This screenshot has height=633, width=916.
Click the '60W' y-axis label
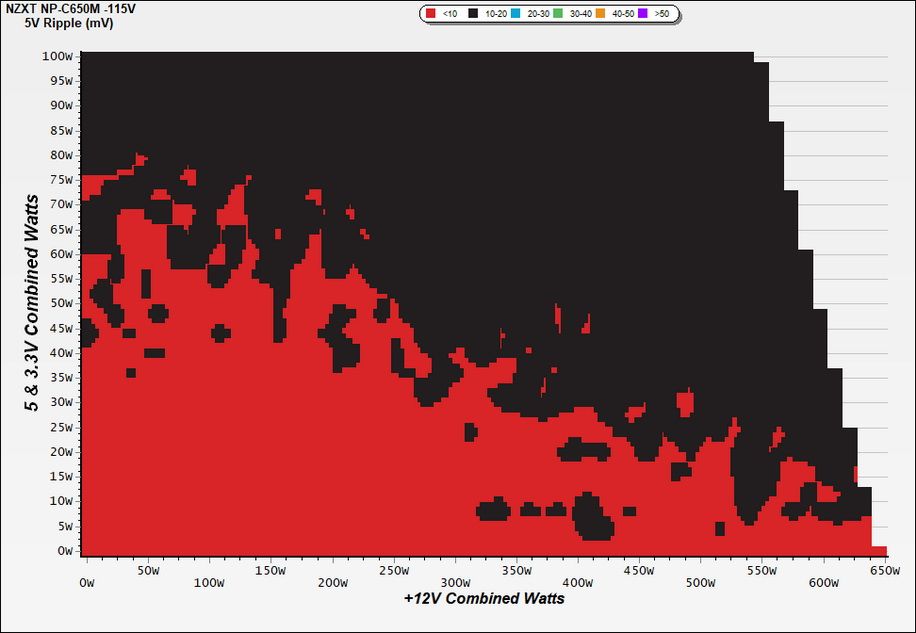(60, 254)
